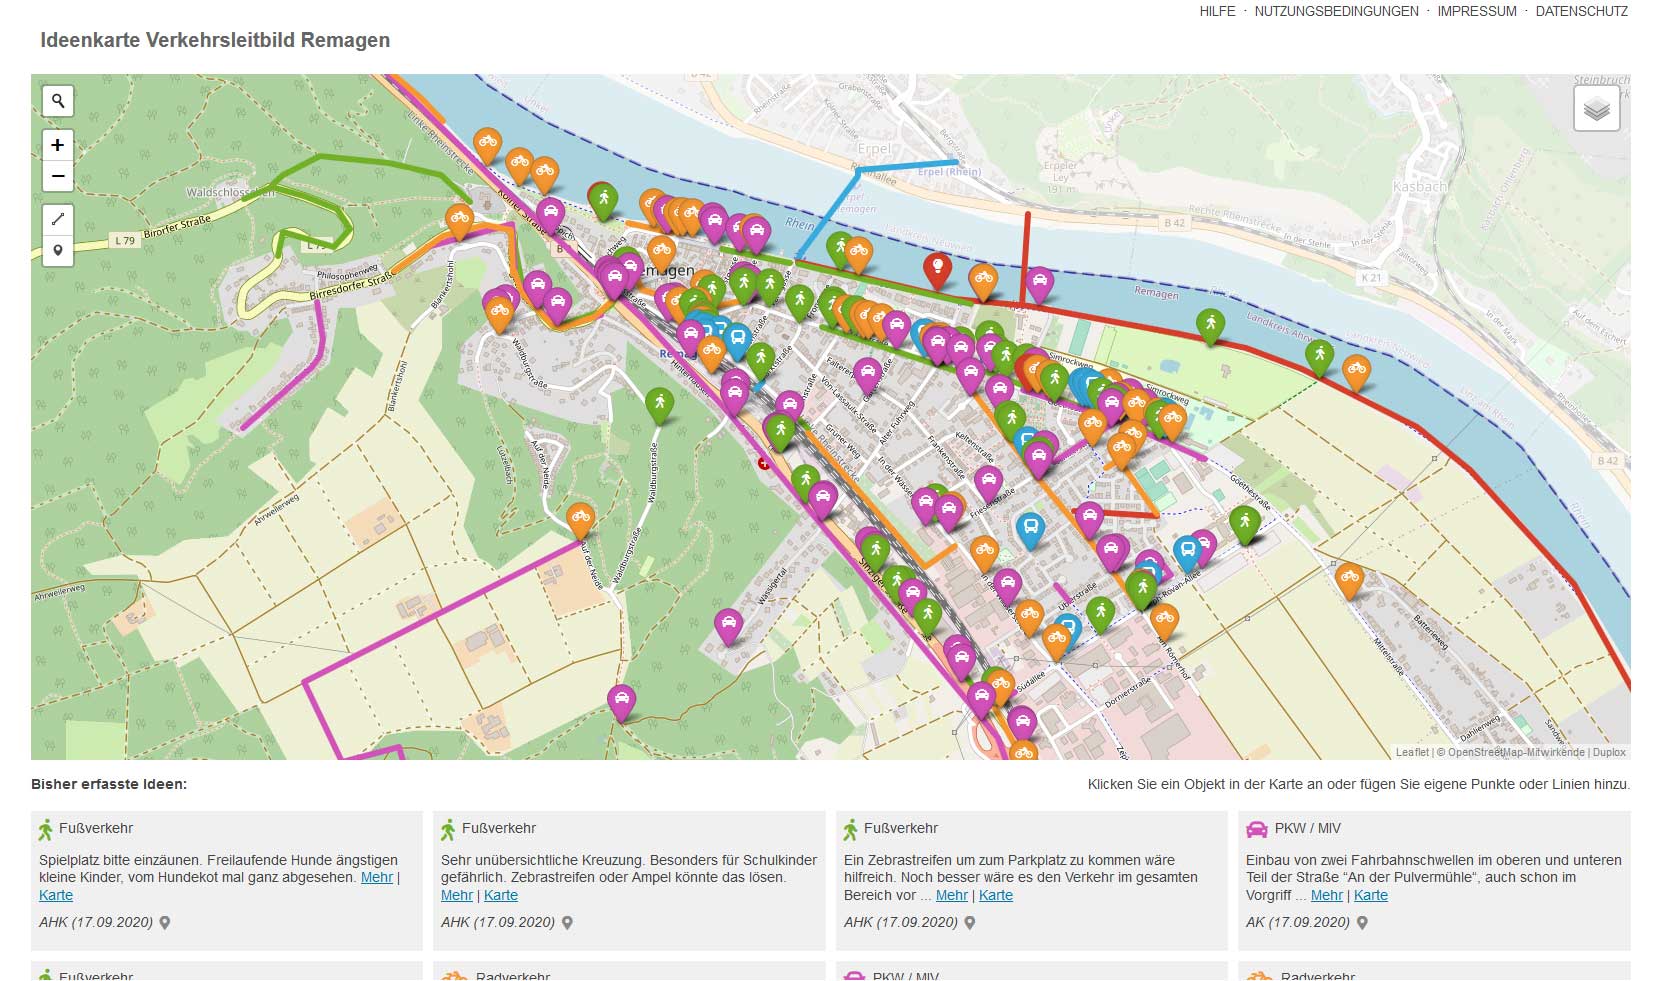Click the red exclamation marker on the Rhine bank
Screen dimensions: 1663x981
[x=937, y=270]
